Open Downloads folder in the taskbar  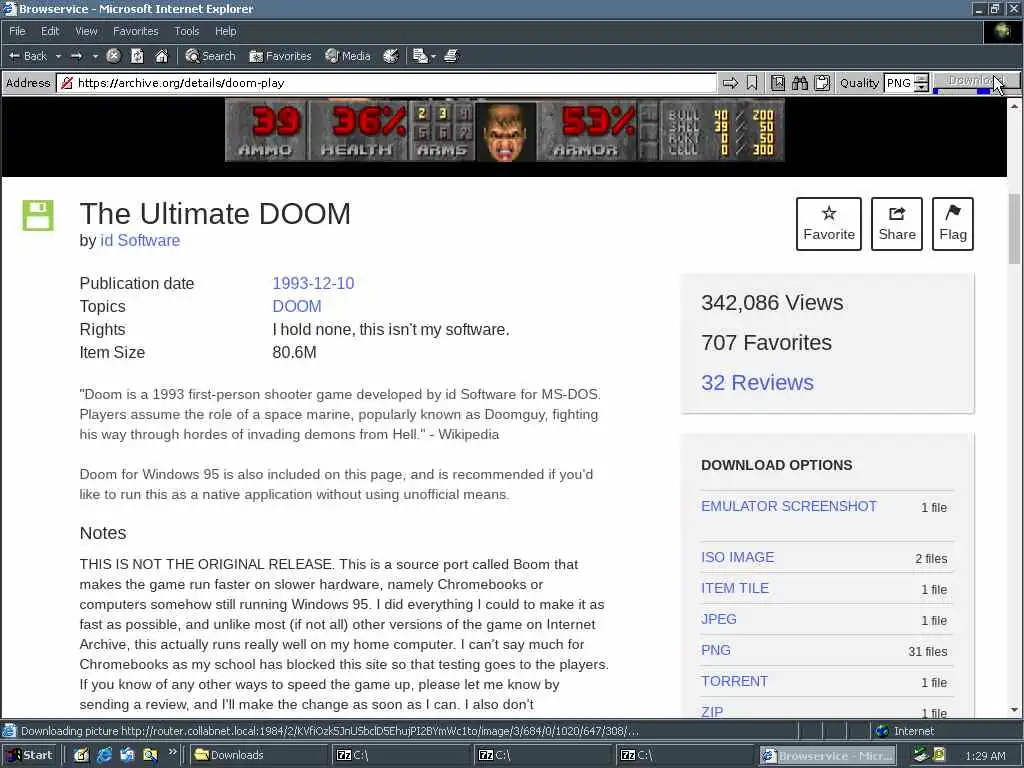pyautogui.click(x=258, y=755)
